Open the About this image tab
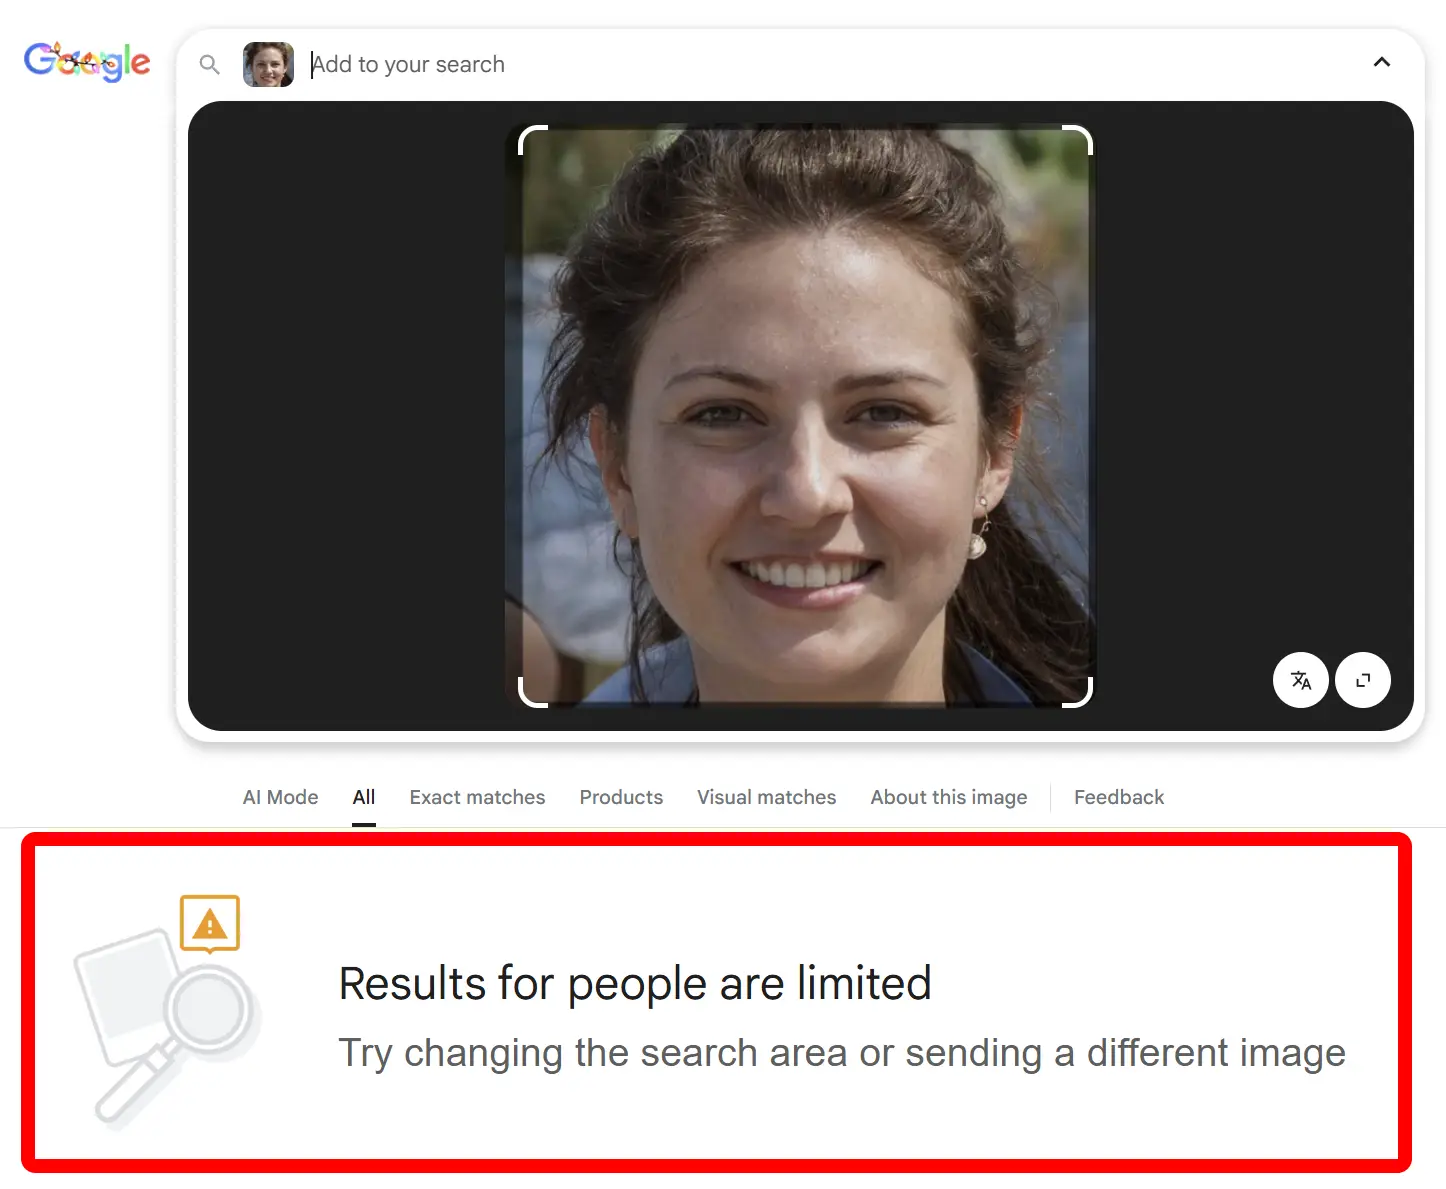The height and width of the screenshot is (1189, 1446). coord(948,797)
